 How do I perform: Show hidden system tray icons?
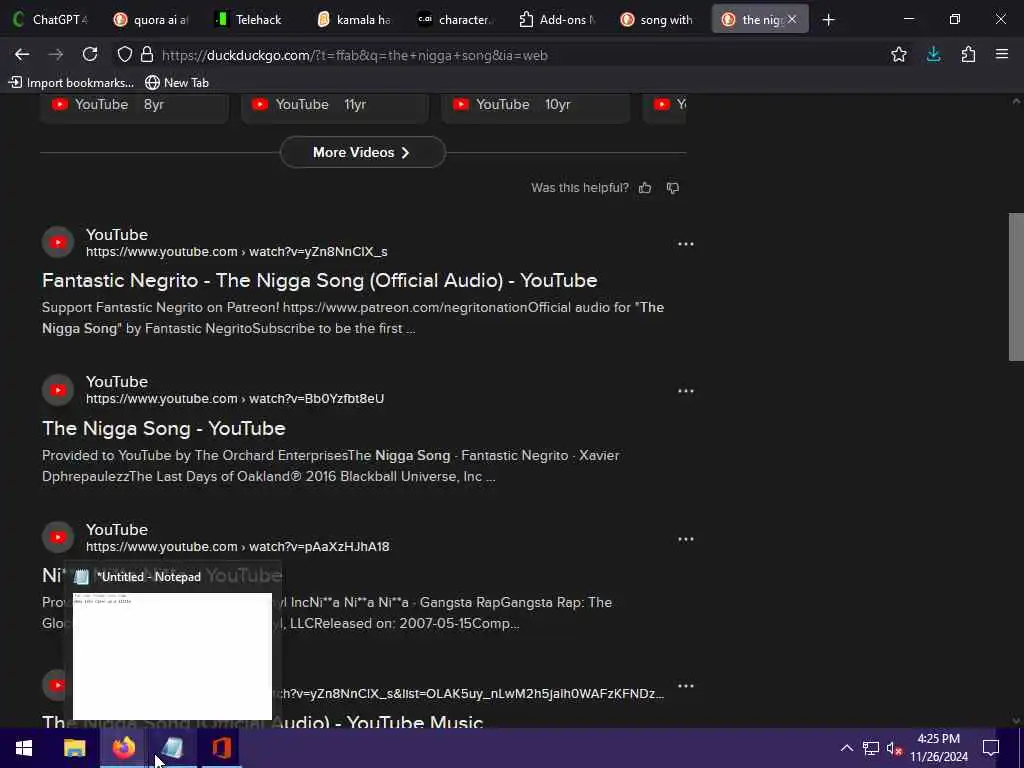tap(846, 748)
